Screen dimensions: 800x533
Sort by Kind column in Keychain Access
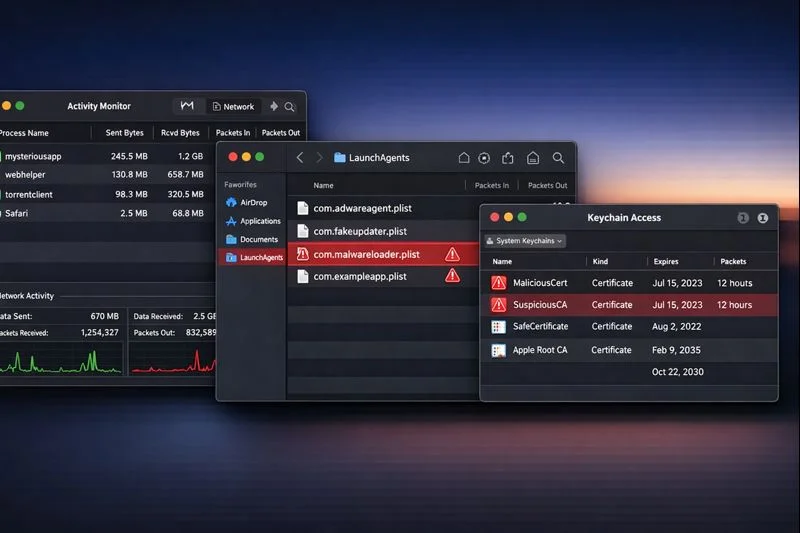click(x=600, y=261)
